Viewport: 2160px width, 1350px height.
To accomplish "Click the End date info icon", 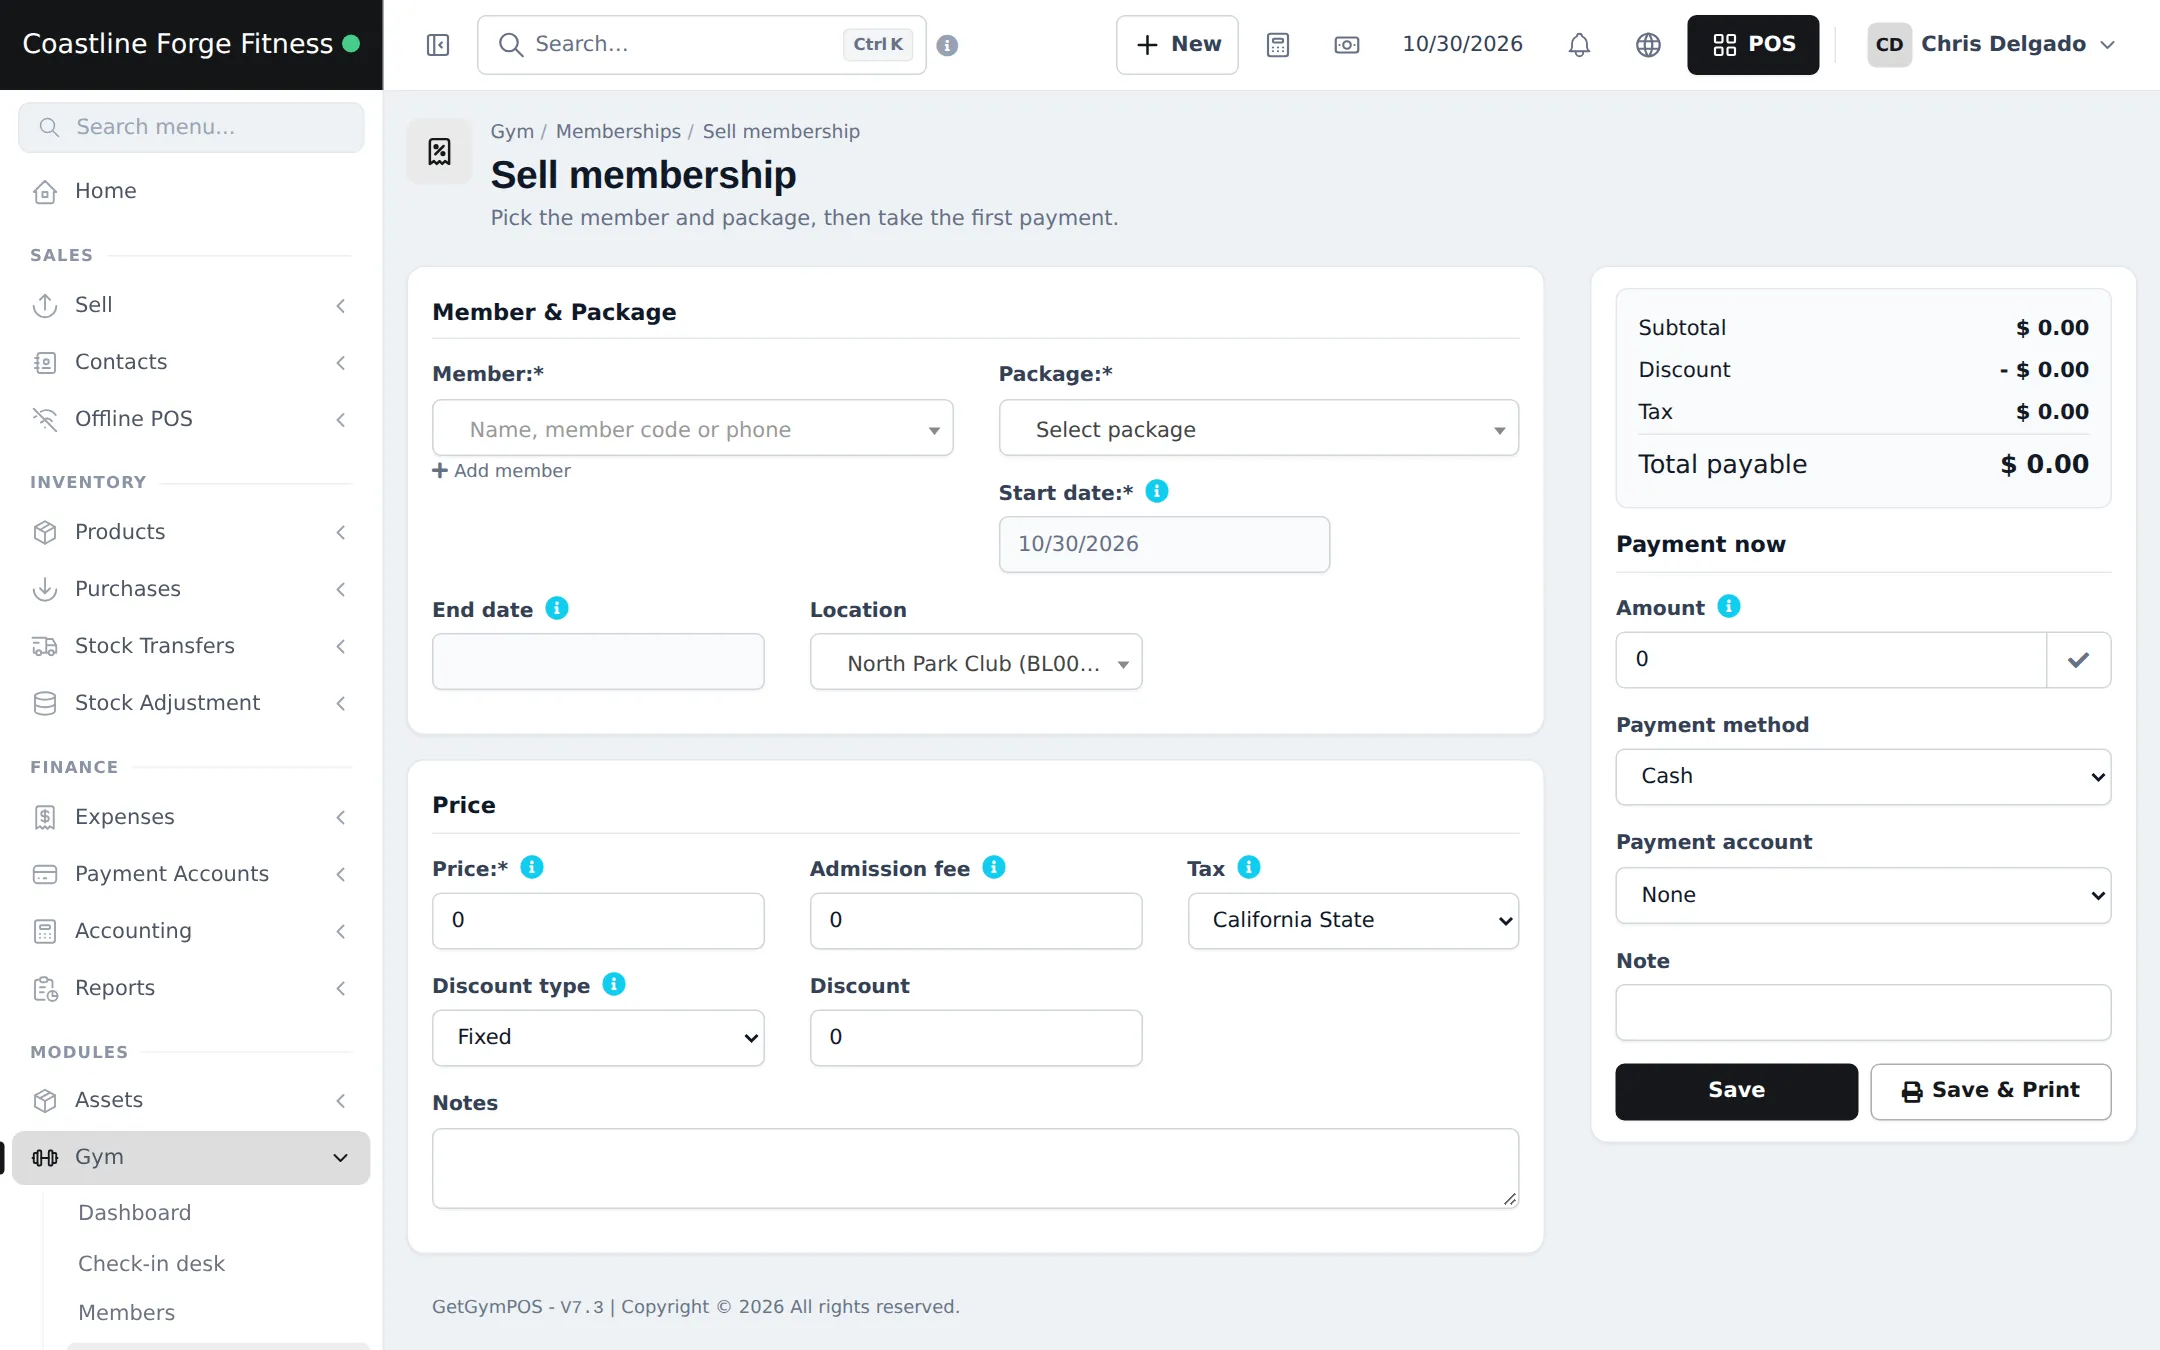I will click(557, 608).
